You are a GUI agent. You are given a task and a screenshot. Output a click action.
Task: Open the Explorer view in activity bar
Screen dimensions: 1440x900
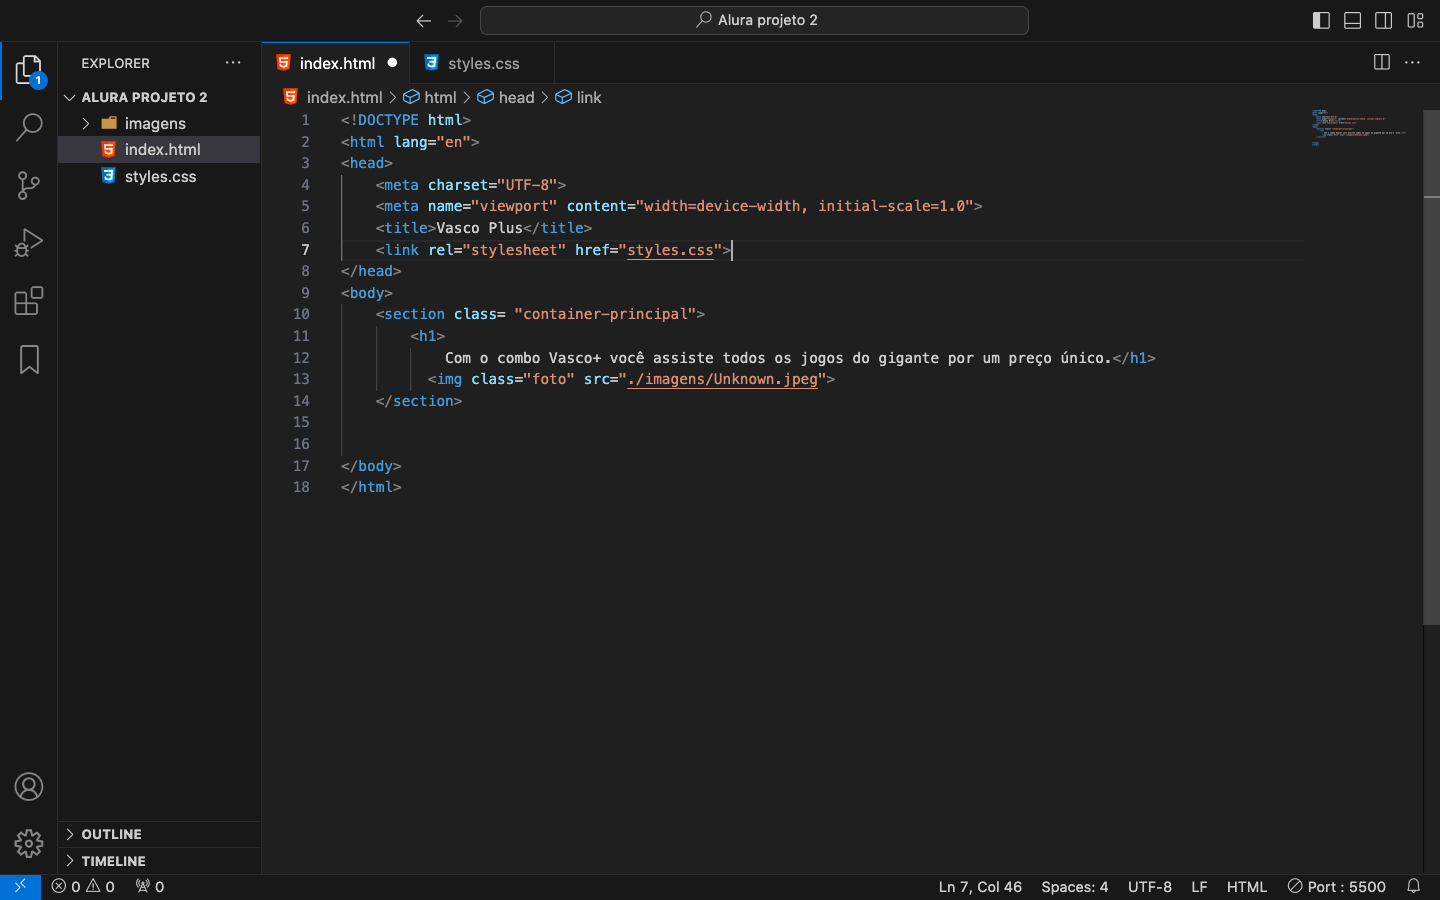pos(29,71)
